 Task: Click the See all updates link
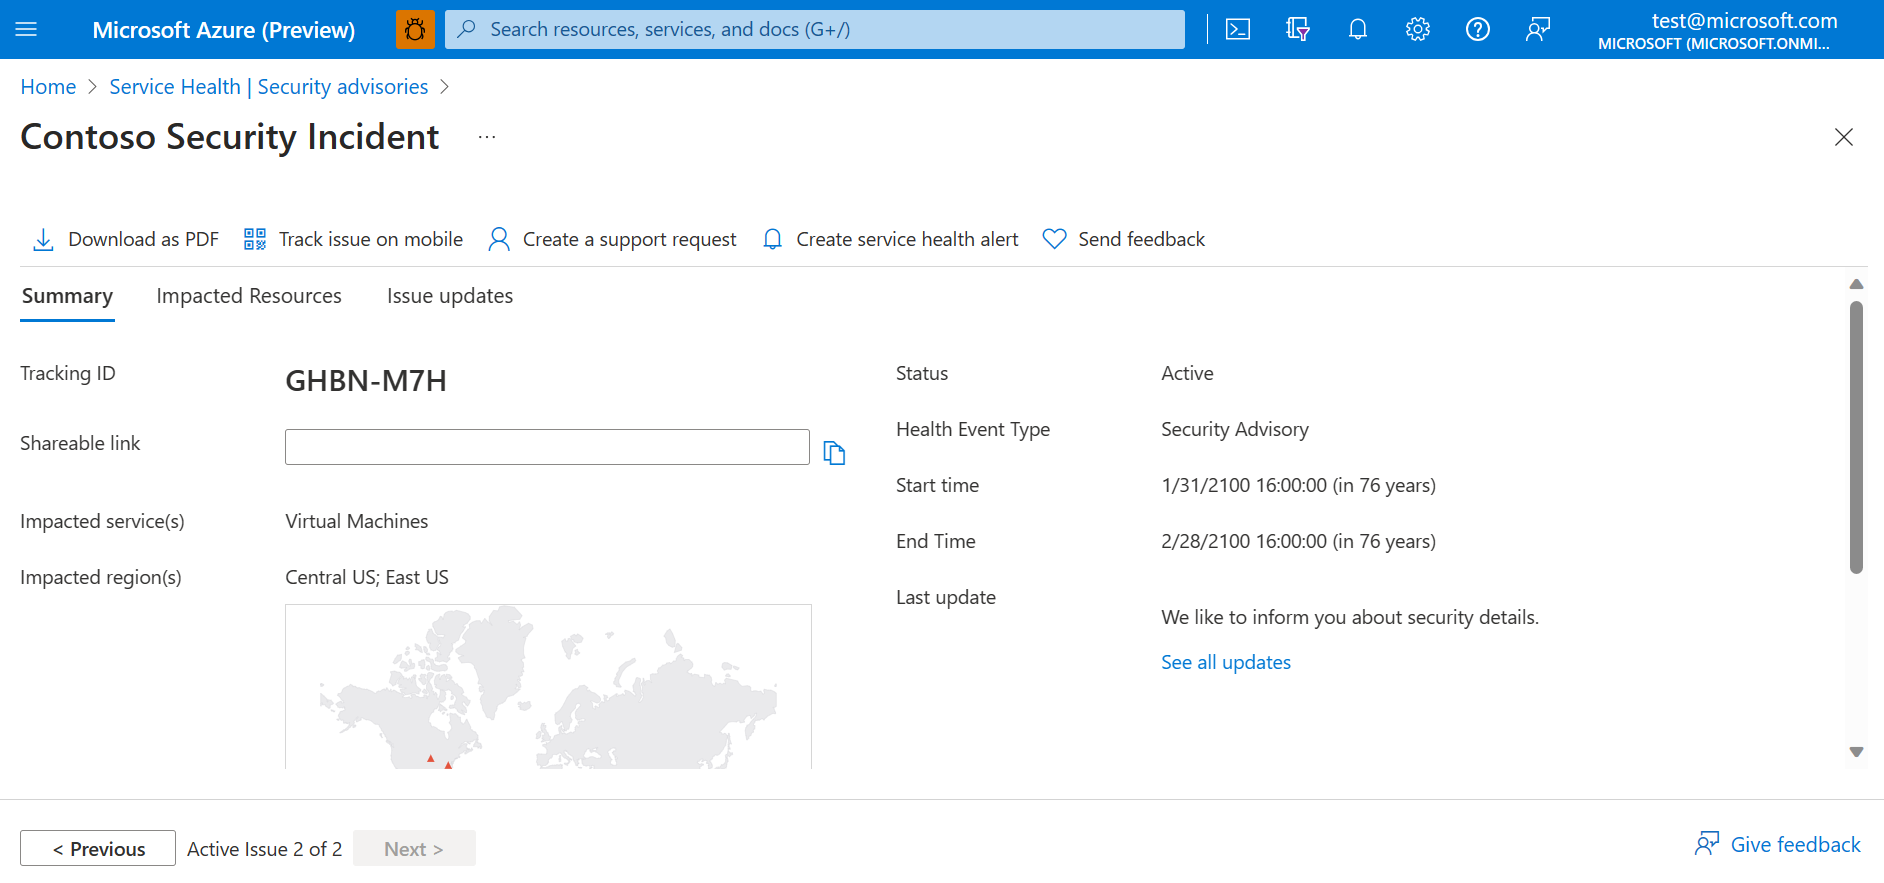coord(1225,662)
